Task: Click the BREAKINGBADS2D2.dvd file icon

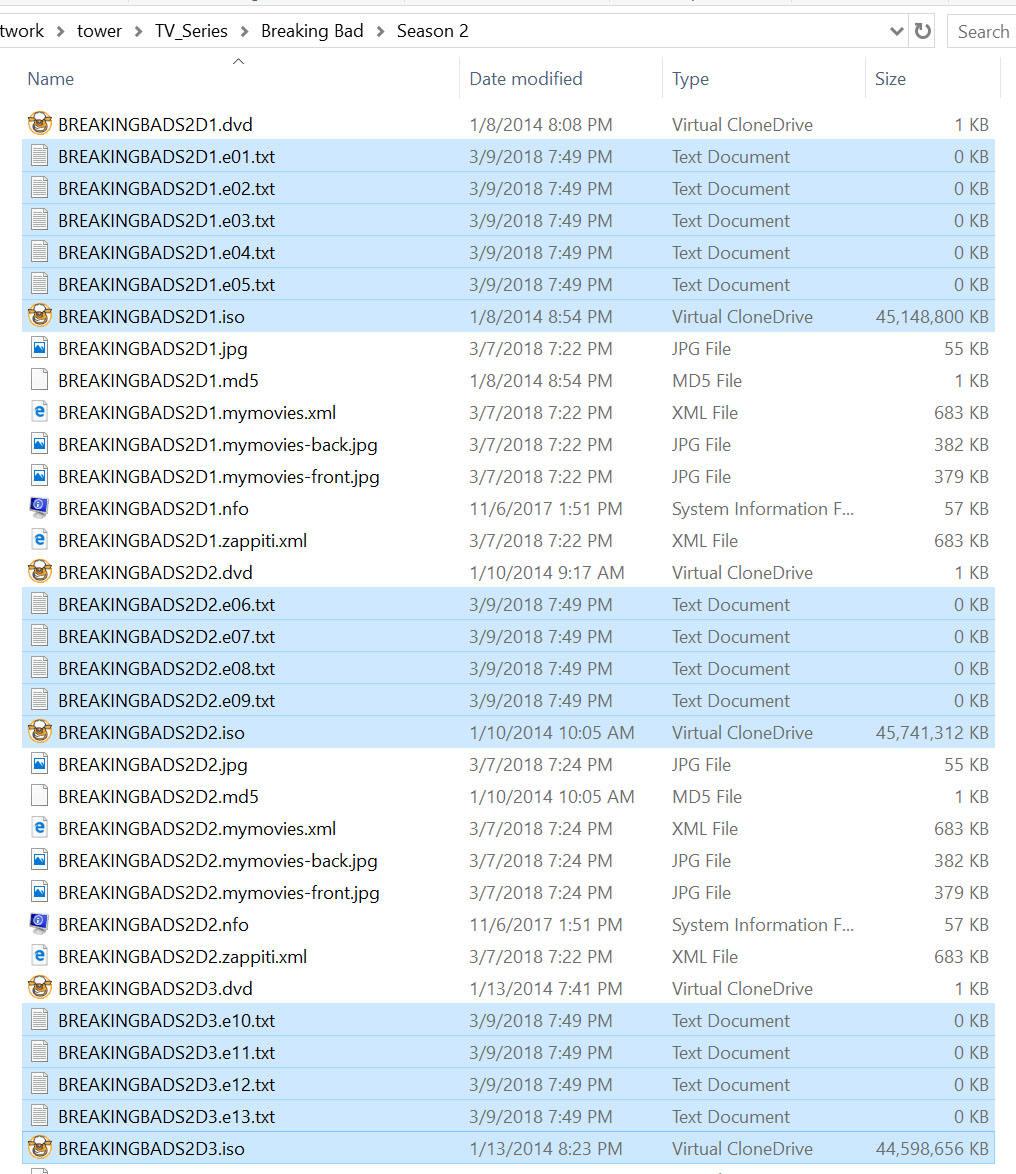Action: 40,572
